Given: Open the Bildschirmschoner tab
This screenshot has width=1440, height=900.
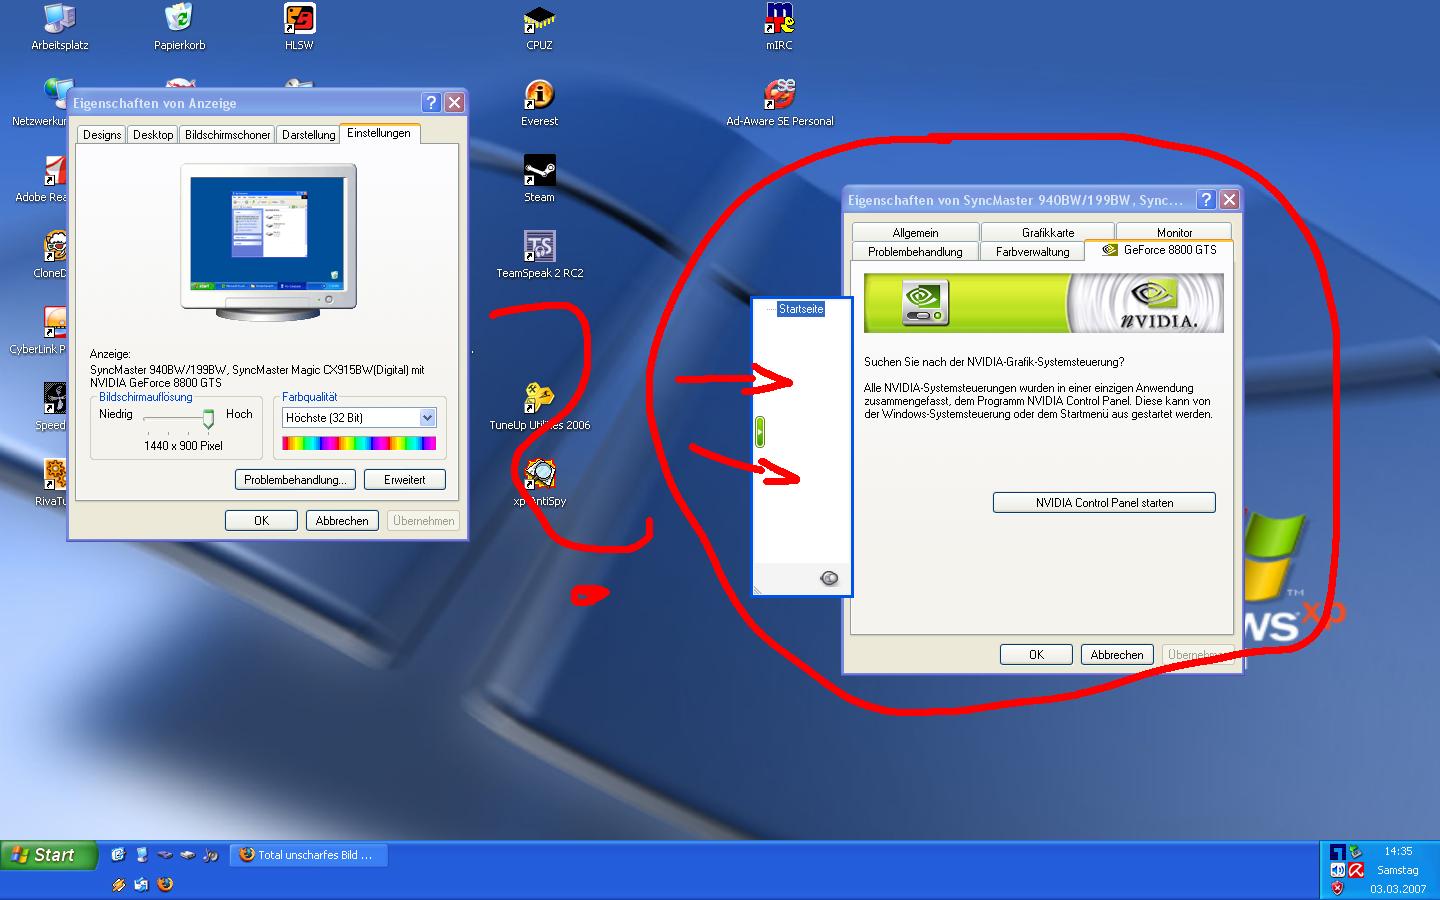Looking at the screenshot, I should 228,135.
